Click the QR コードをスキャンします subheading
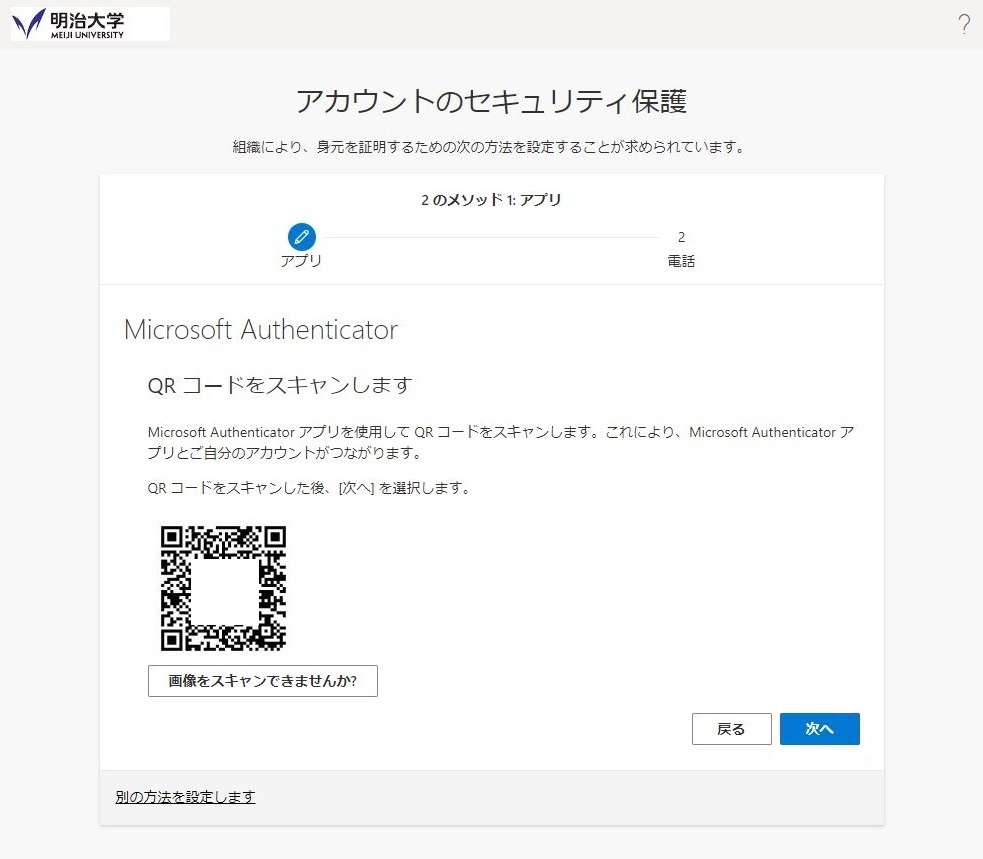 pyautogui.click(x=280, y=385)
